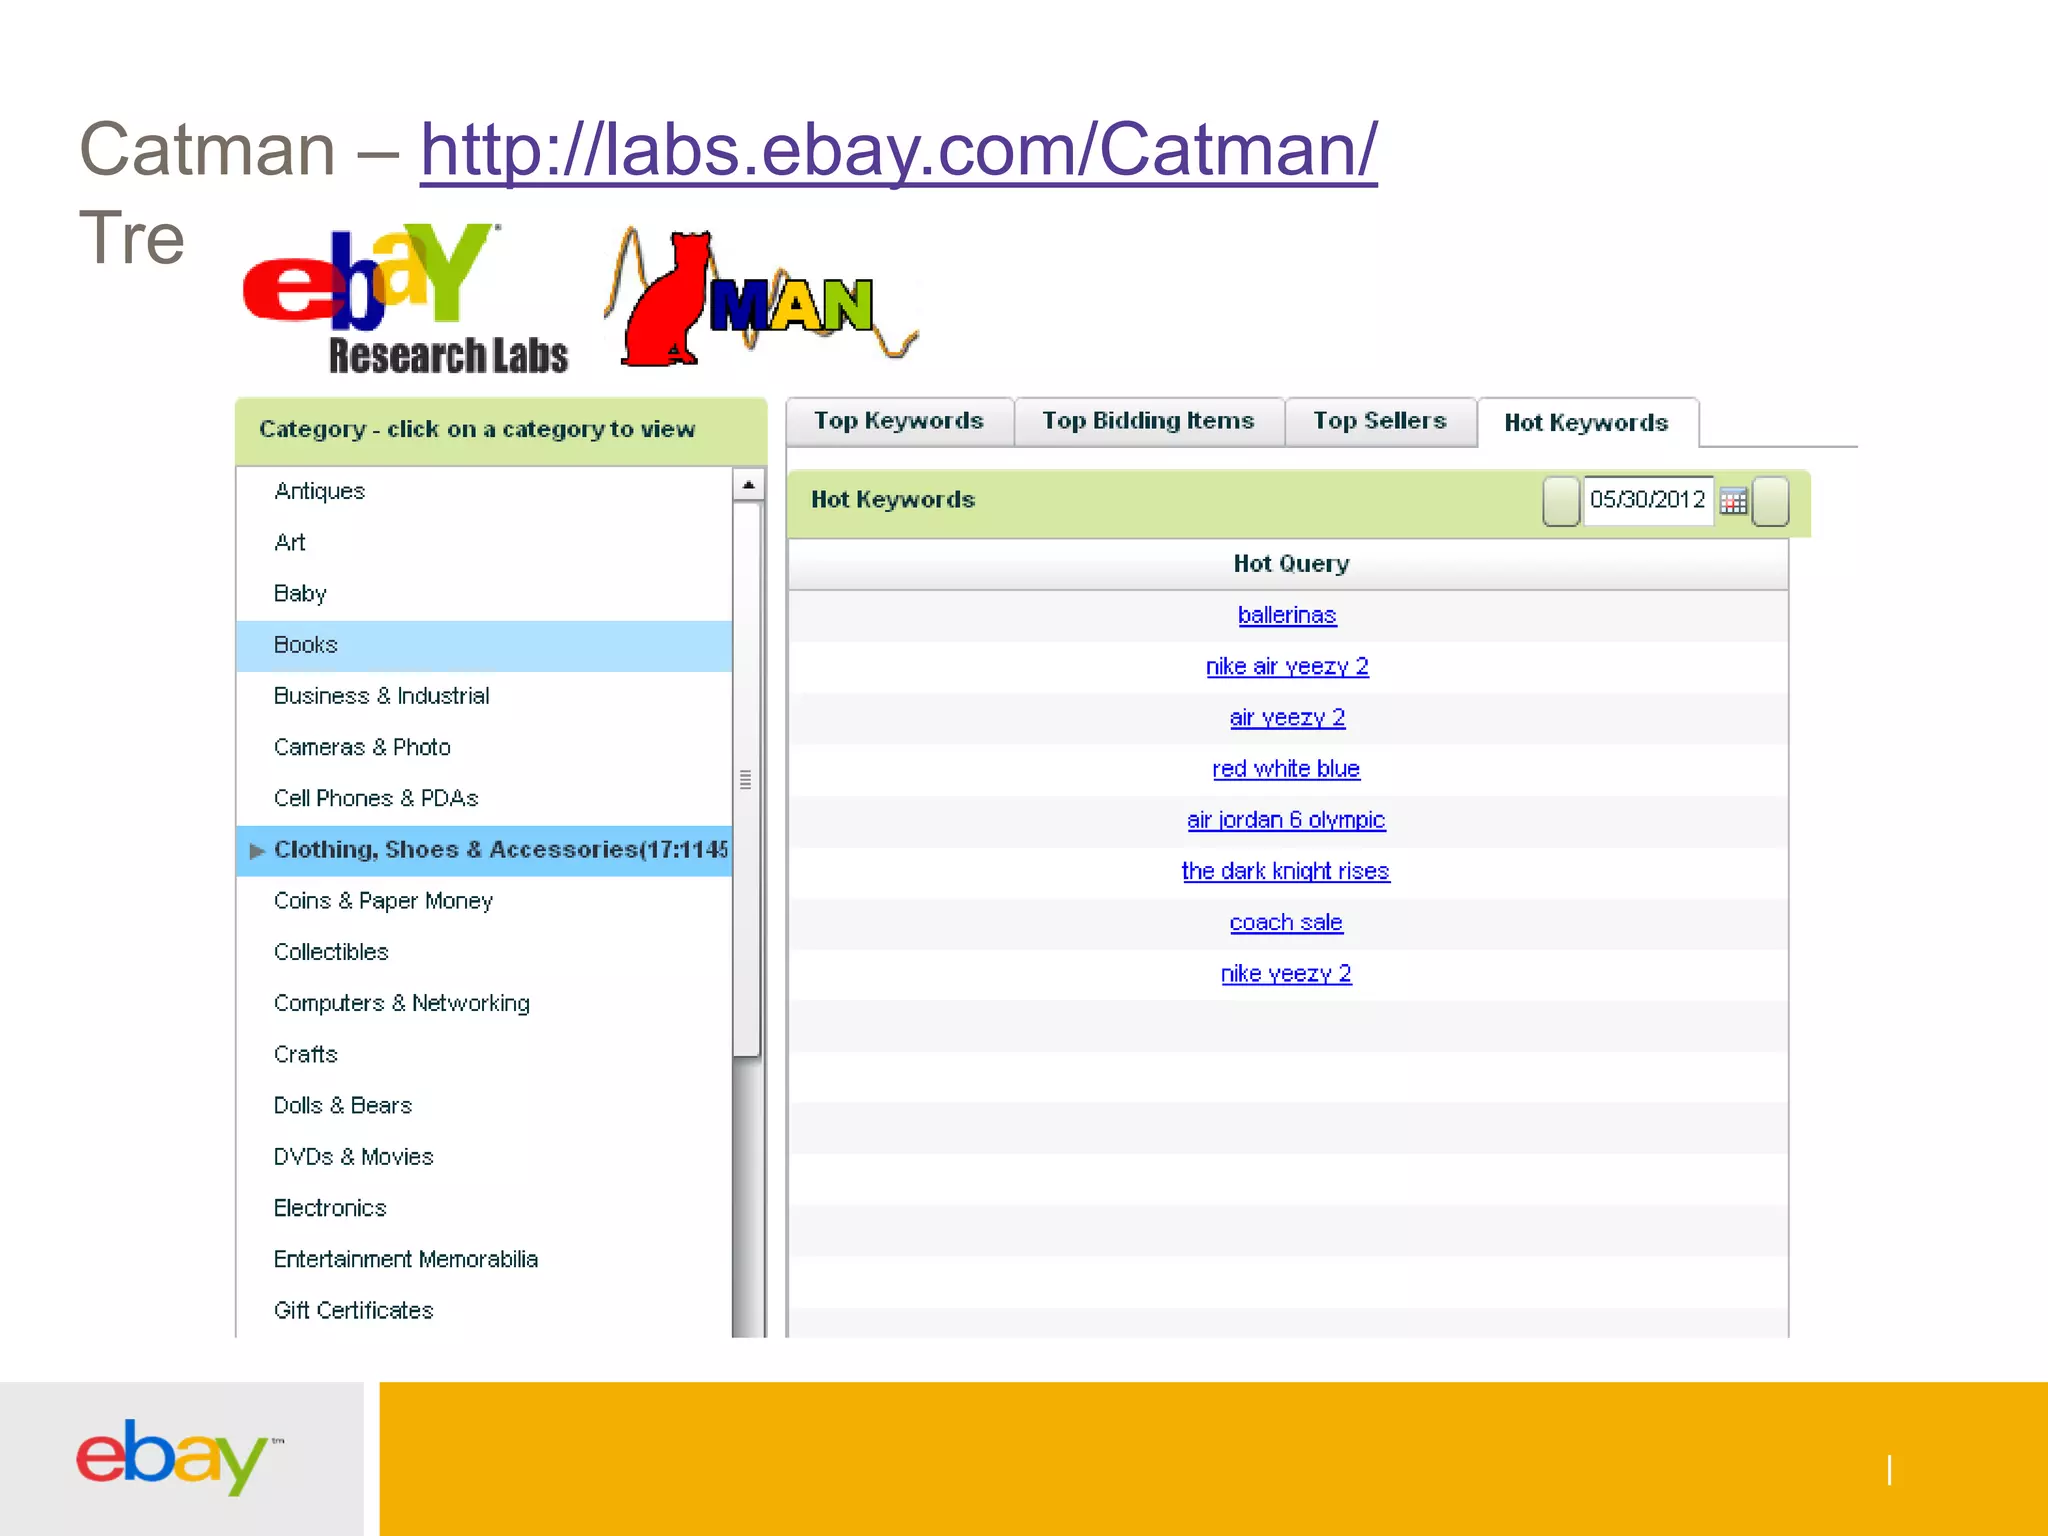
Task: Click the Catman cat logo
Action: point(760,298)
